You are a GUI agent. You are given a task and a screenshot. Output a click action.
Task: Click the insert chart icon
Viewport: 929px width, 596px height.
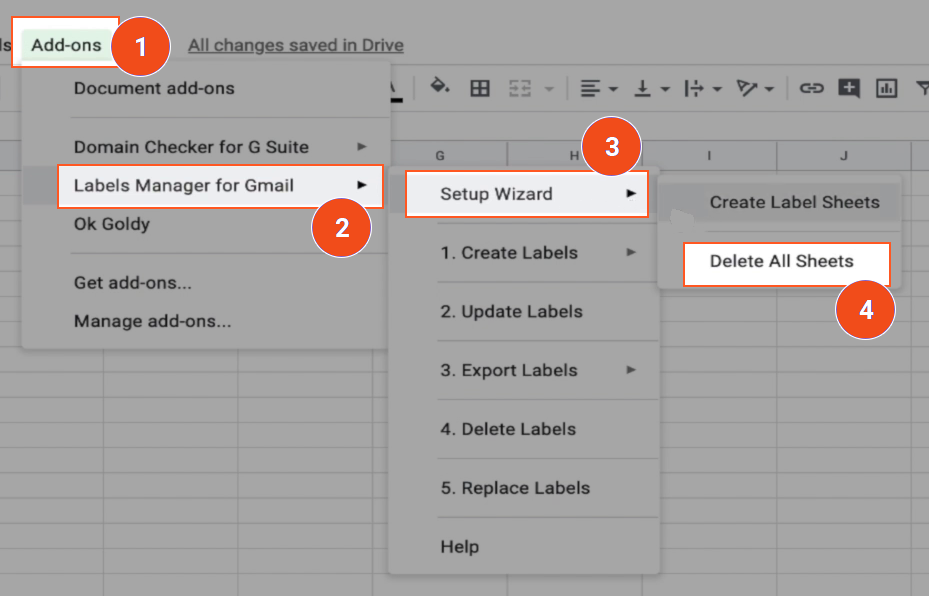[886, 89]
